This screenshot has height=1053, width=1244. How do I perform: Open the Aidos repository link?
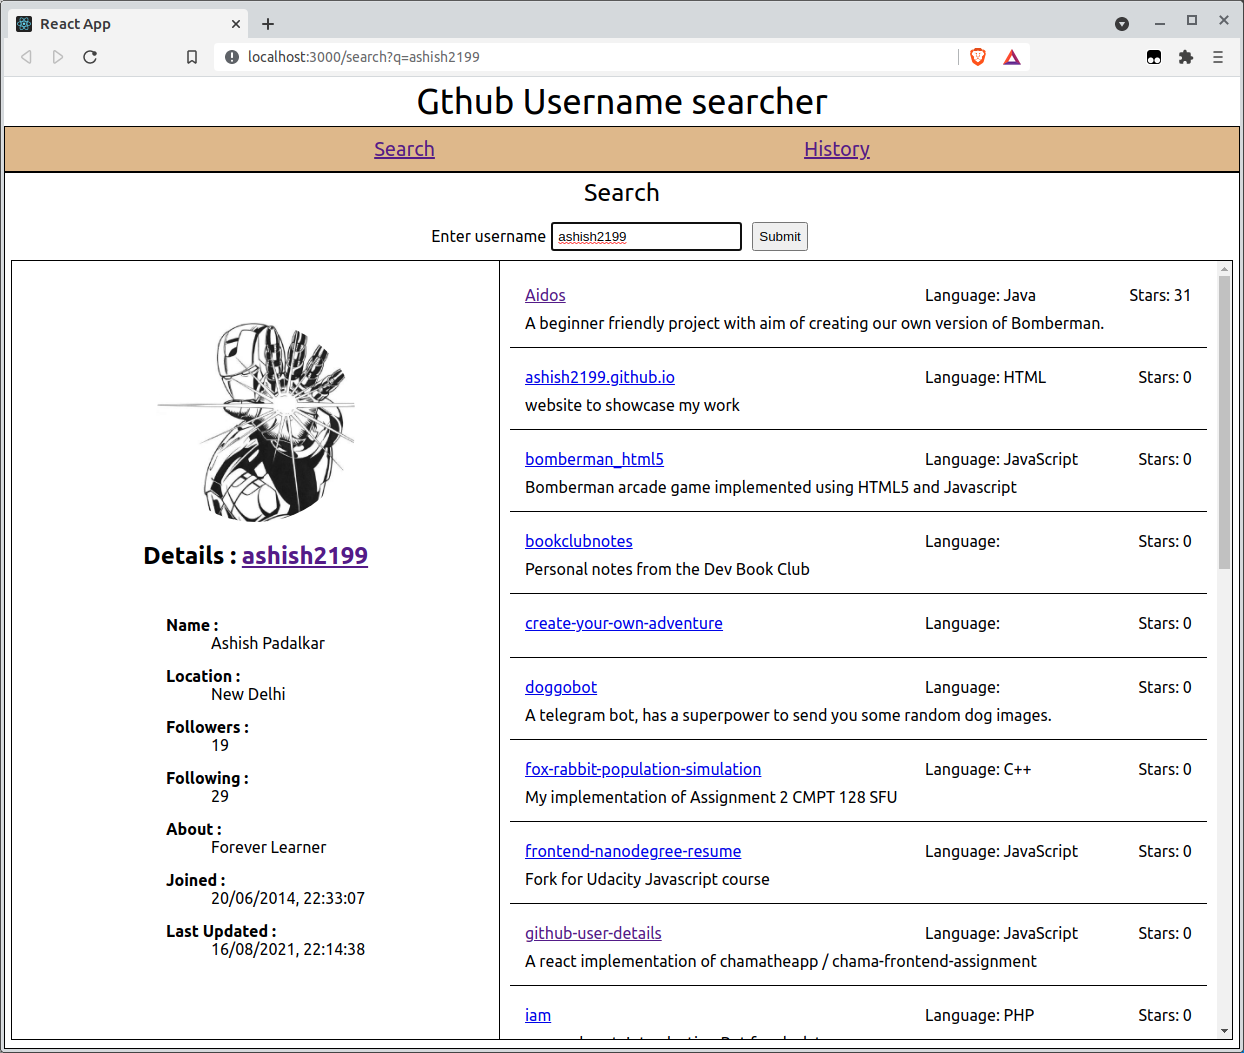pyautogui.click(x=545, y=295)
